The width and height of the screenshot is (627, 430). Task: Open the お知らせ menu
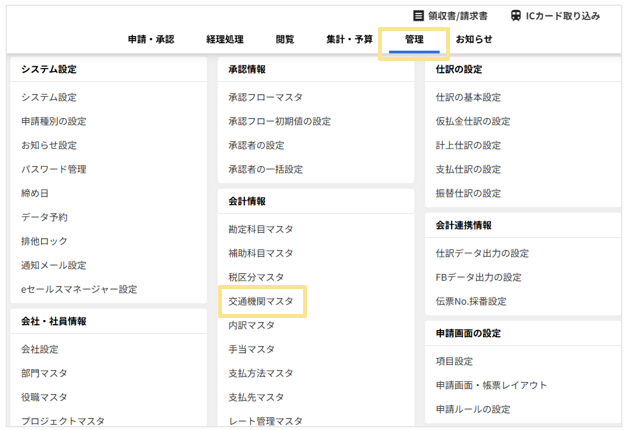[x=474, y=39]
